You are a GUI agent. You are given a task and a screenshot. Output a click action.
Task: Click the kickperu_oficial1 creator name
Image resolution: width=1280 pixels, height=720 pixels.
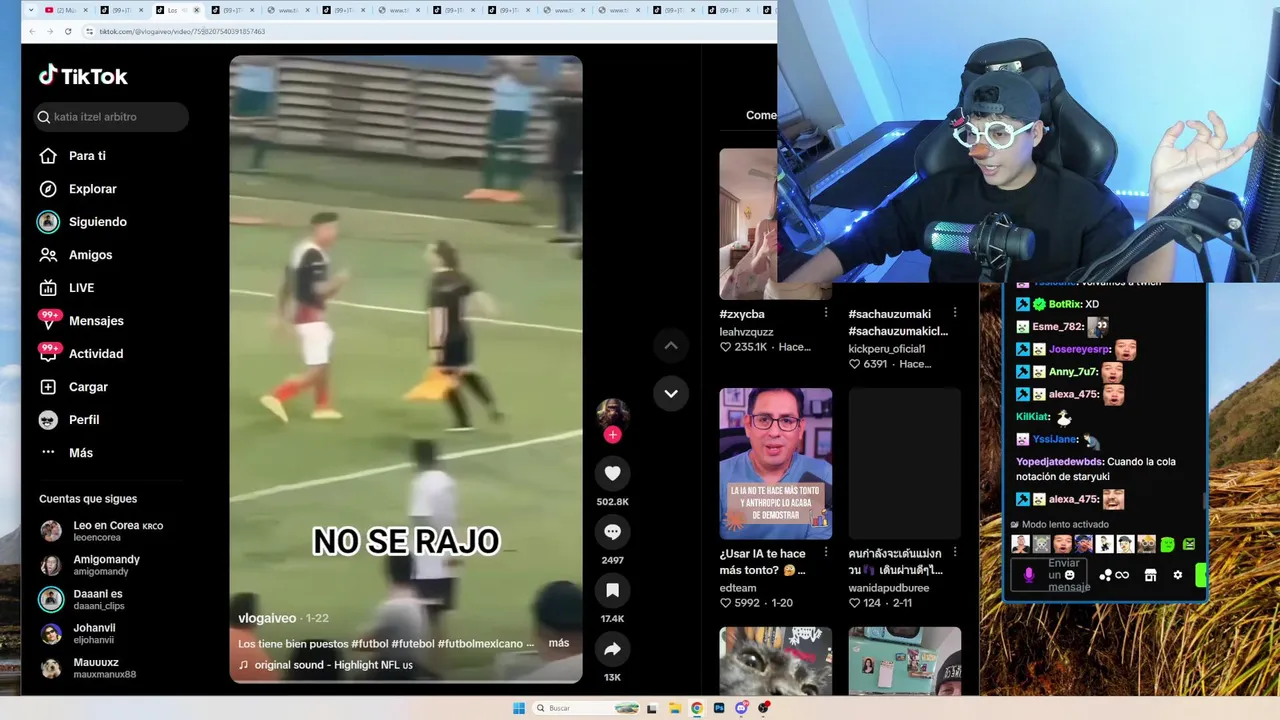click(x=887, y=349)
